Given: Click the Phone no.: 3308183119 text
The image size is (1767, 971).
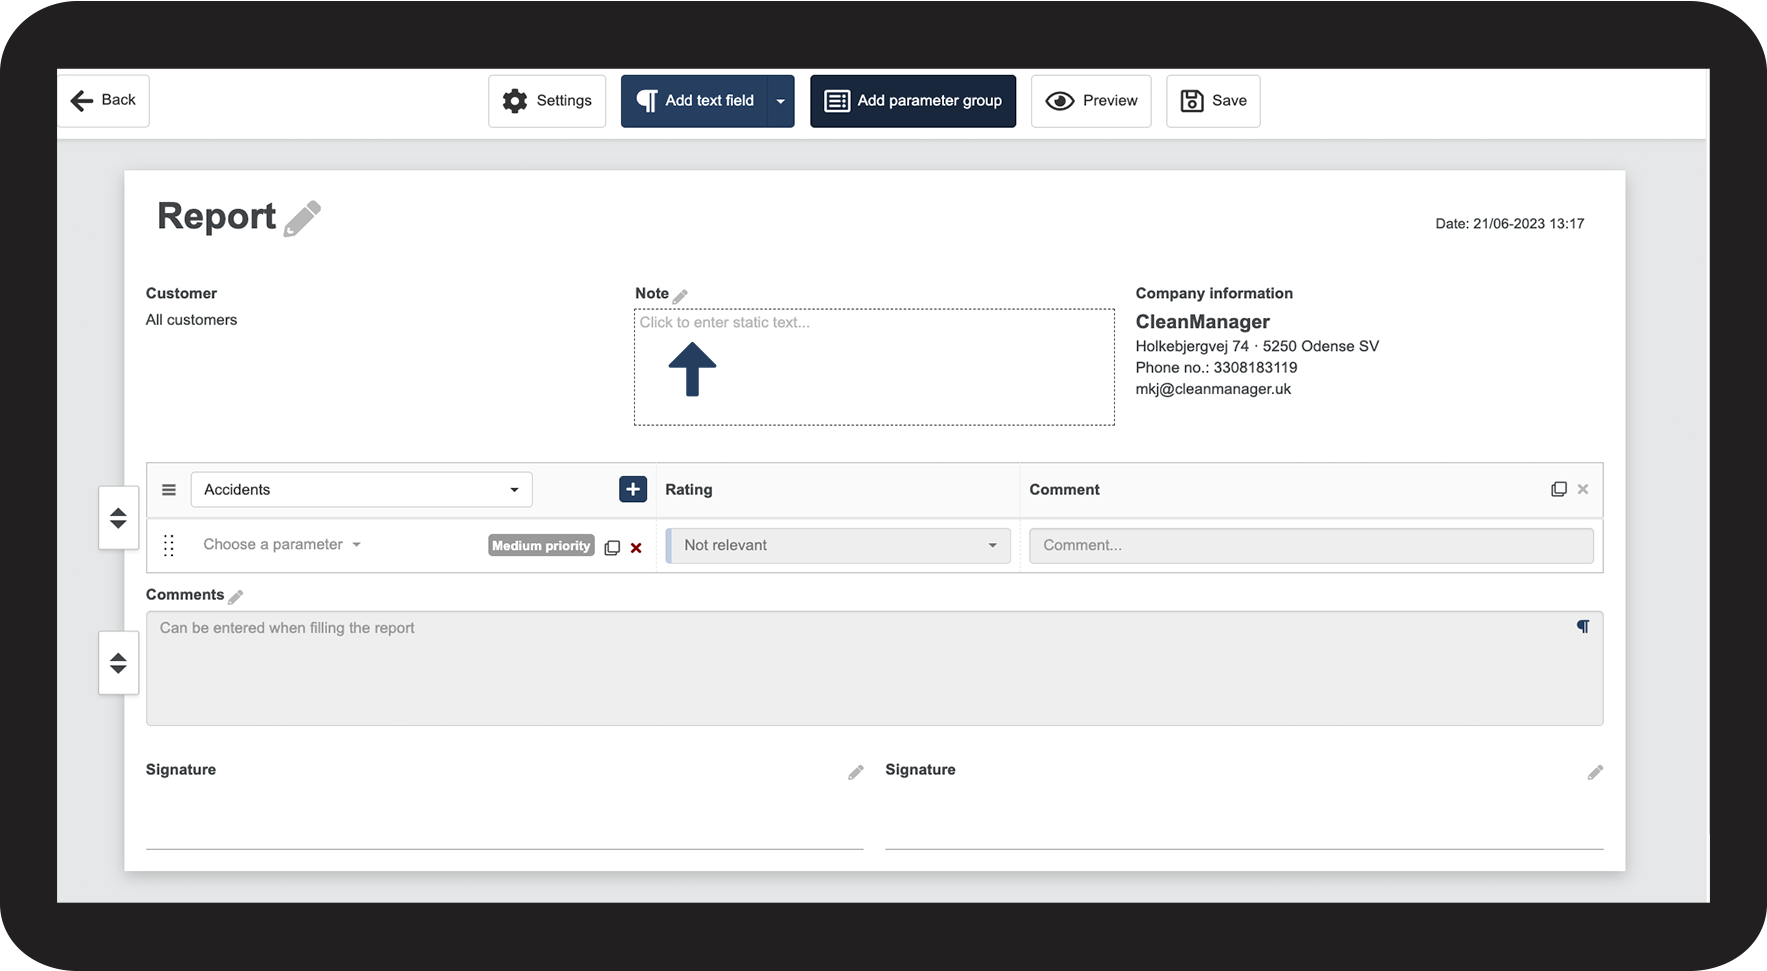Looking at the screenshot, I should pyautogui.click(x=1216, y=368).
